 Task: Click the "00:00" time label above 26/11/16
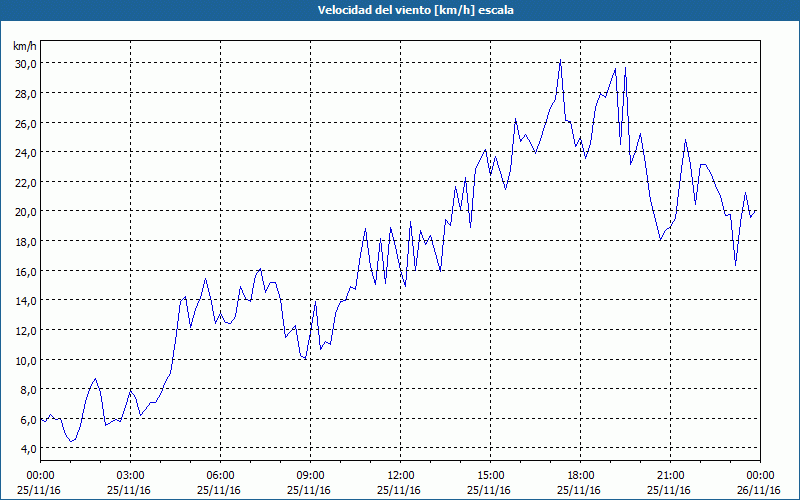point(760,476)
